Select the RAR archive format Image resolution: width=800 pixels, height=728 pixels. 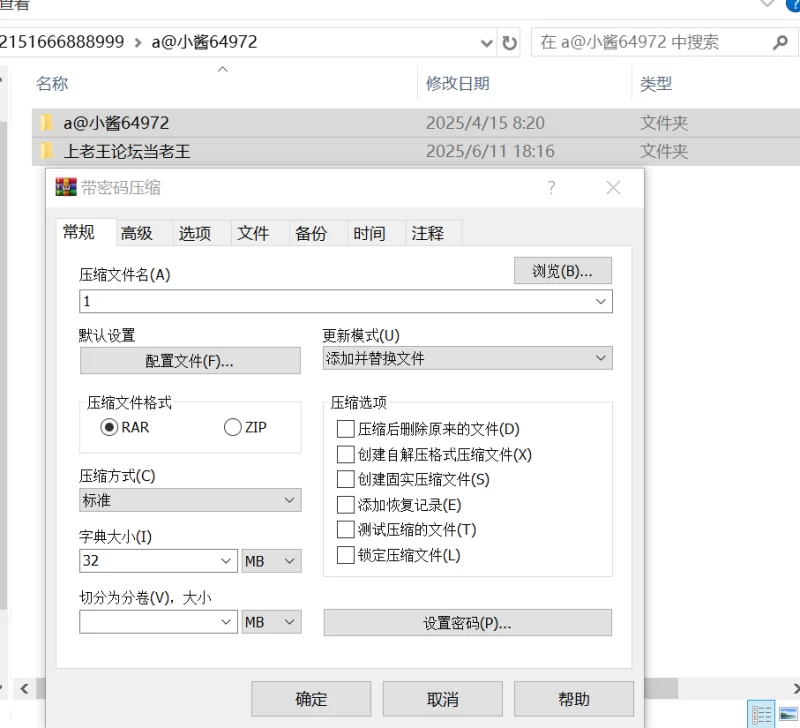[109, 427]
